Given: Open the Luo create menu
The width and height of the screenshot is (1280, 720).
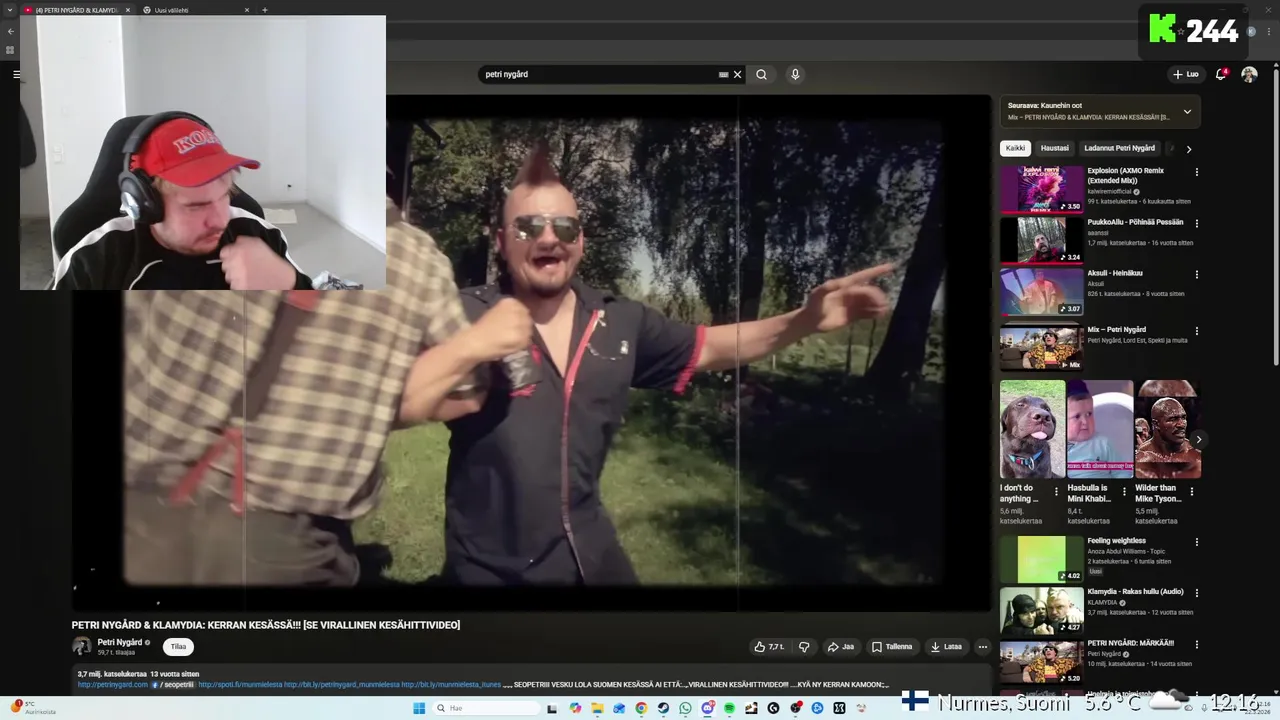Looking at the screenshot, I should (1186, 74).
